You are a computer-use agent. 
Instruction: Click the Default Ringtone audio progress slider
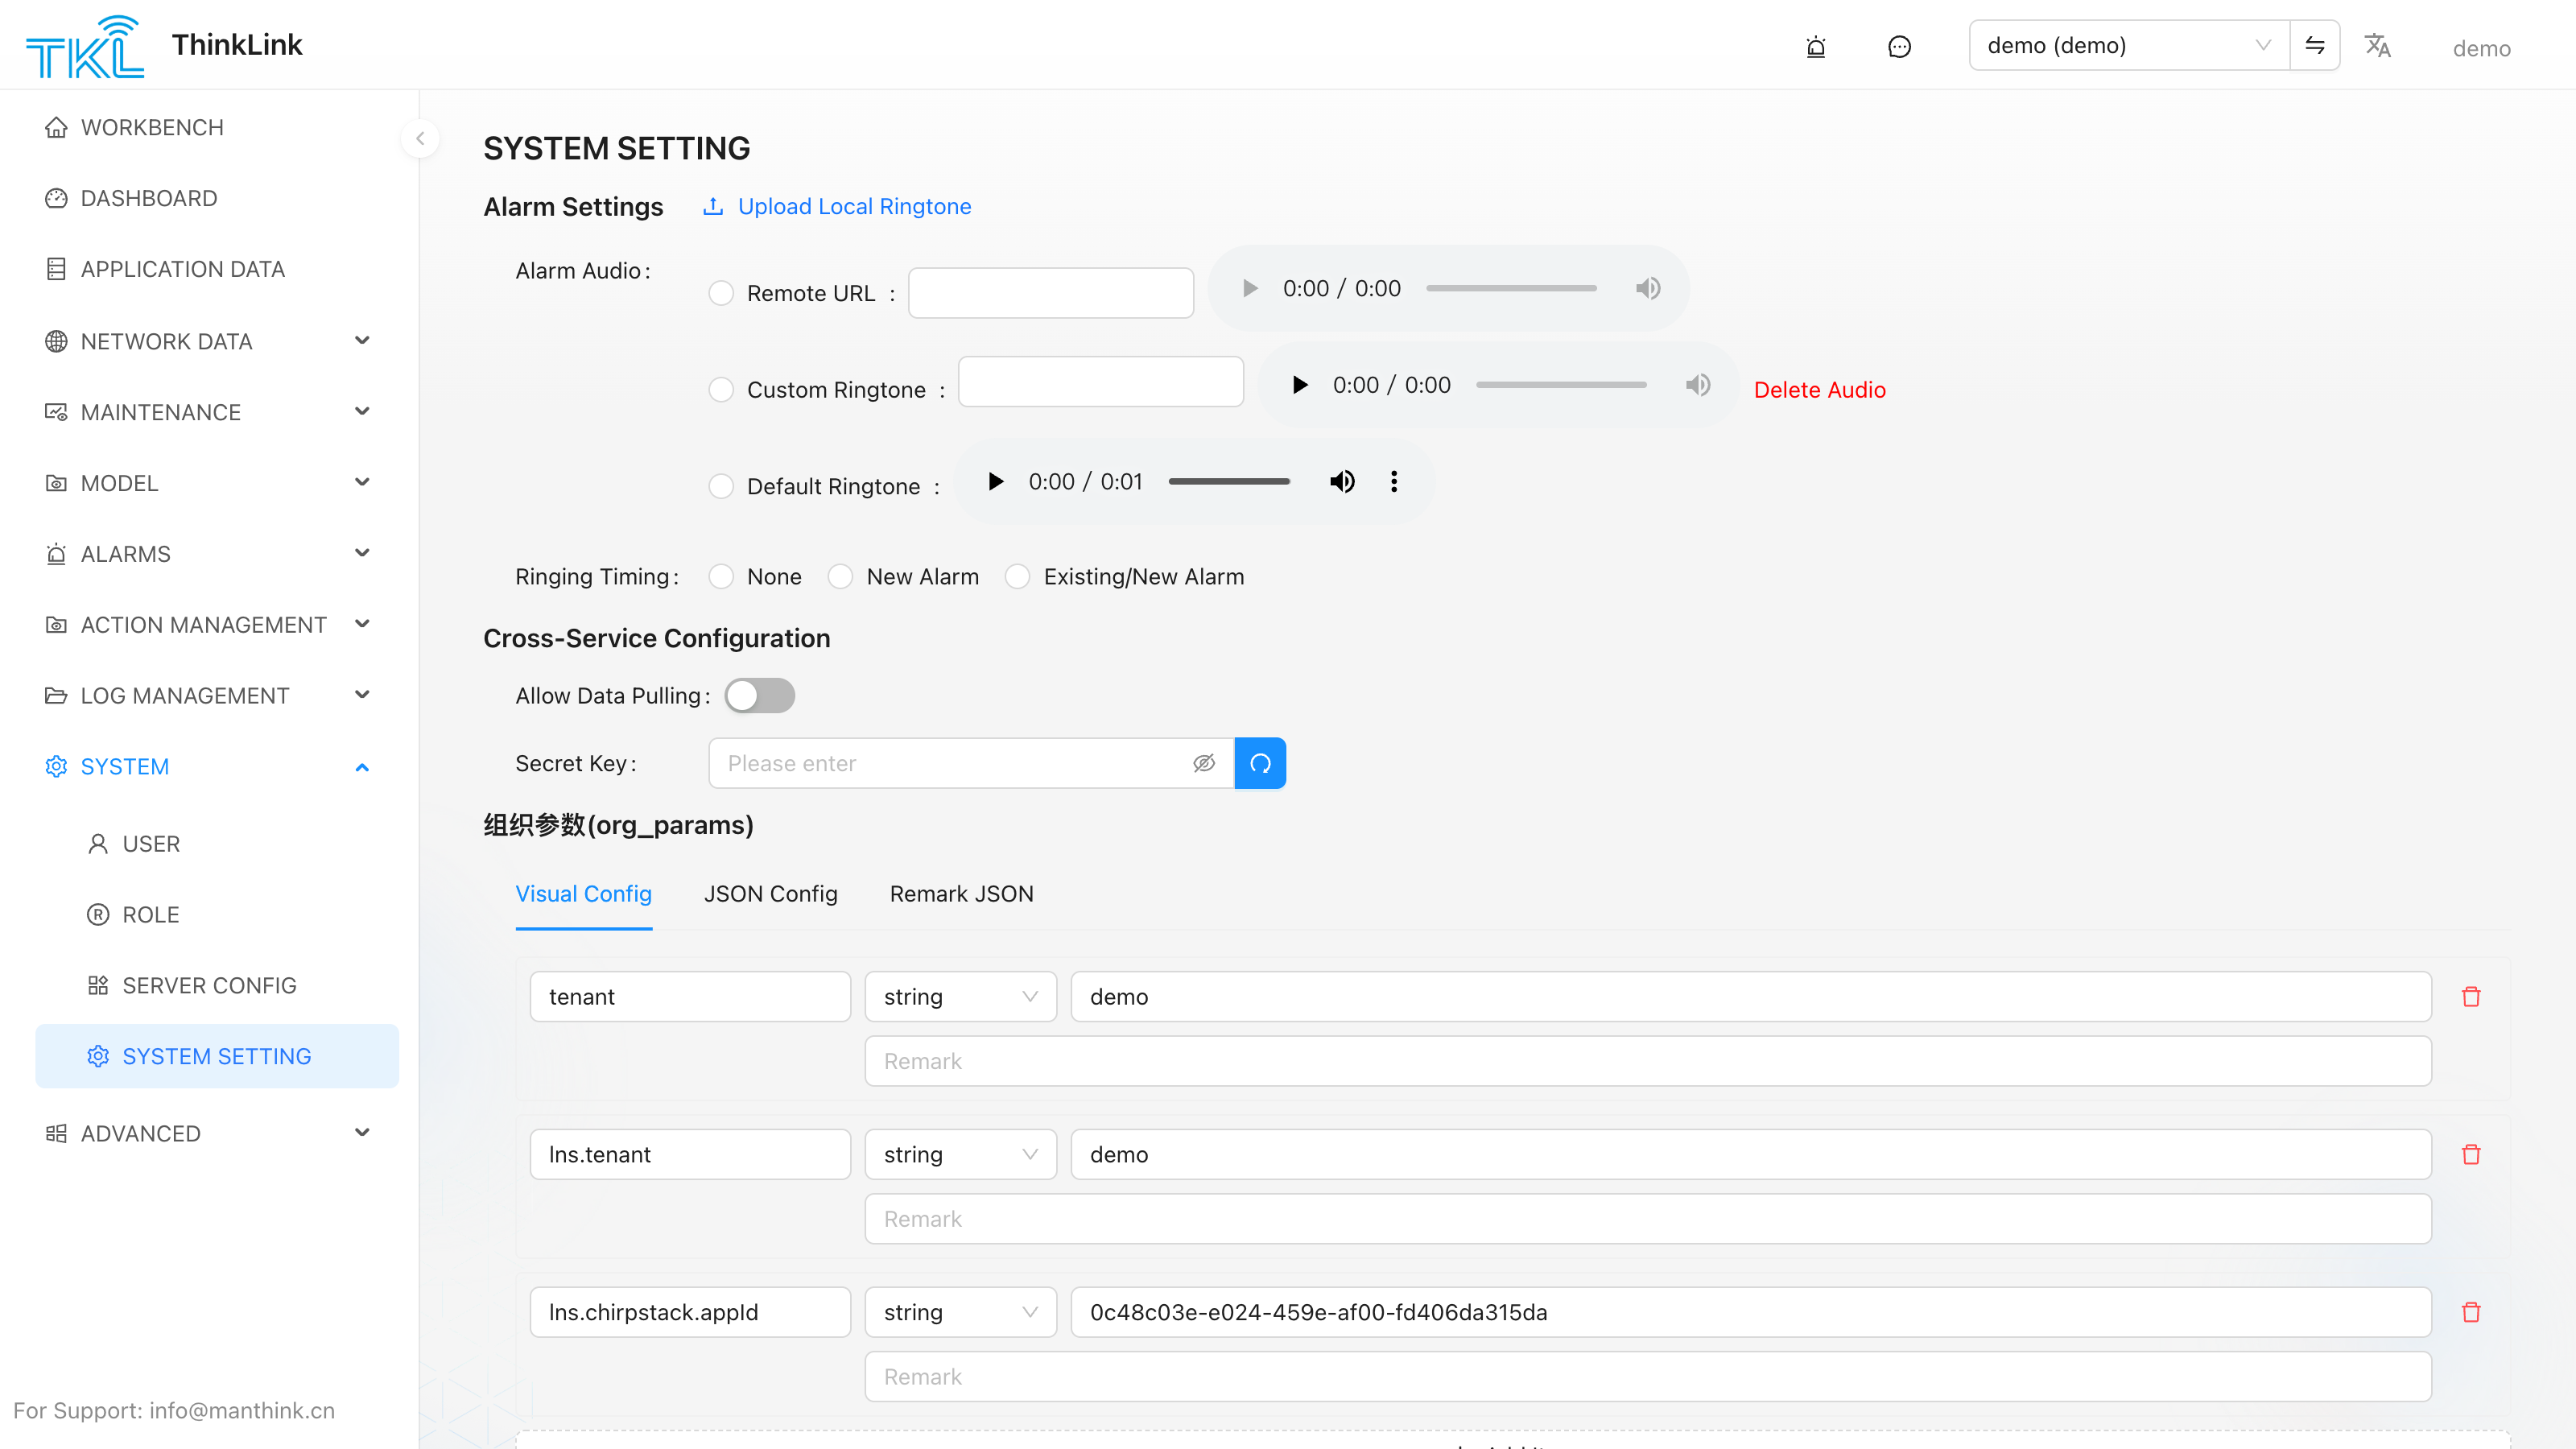pyautogui.click(x=1229, y=482)
